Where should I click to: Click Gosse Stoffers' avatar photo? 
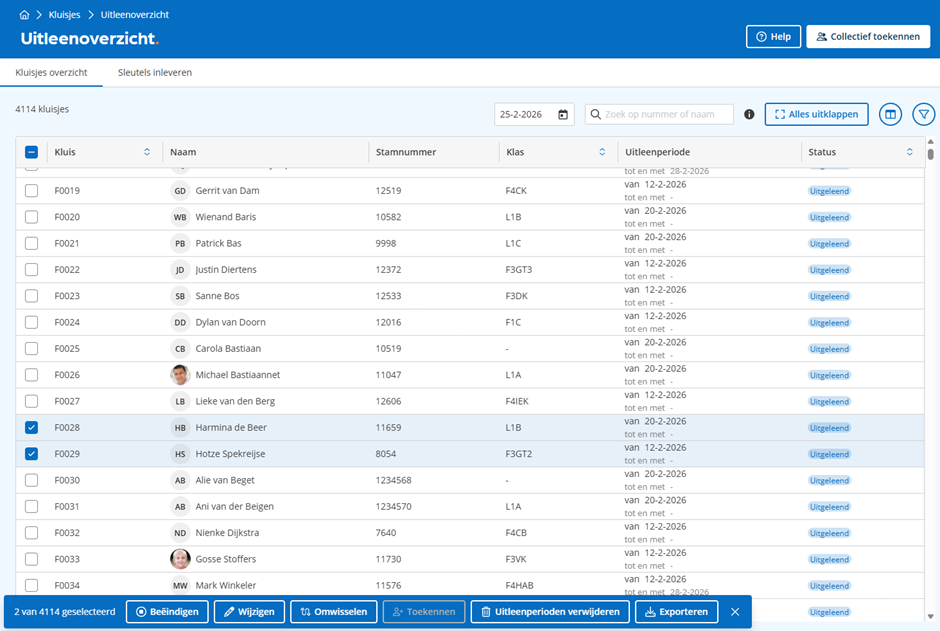coord(180,559)
